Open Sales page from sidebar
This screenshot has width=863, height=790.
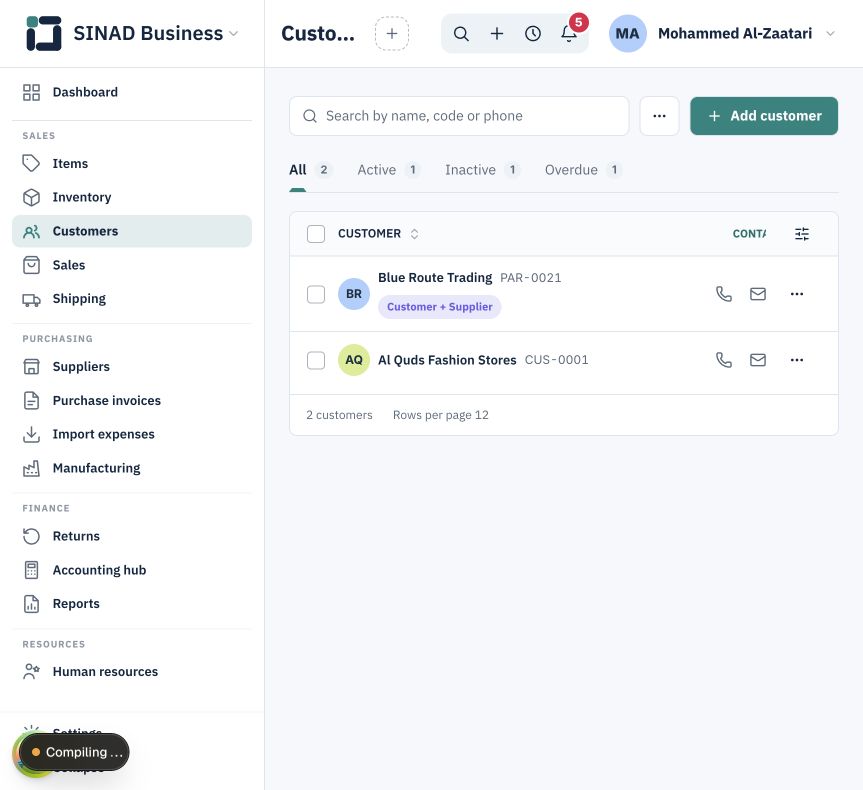(x=132, y=265)
